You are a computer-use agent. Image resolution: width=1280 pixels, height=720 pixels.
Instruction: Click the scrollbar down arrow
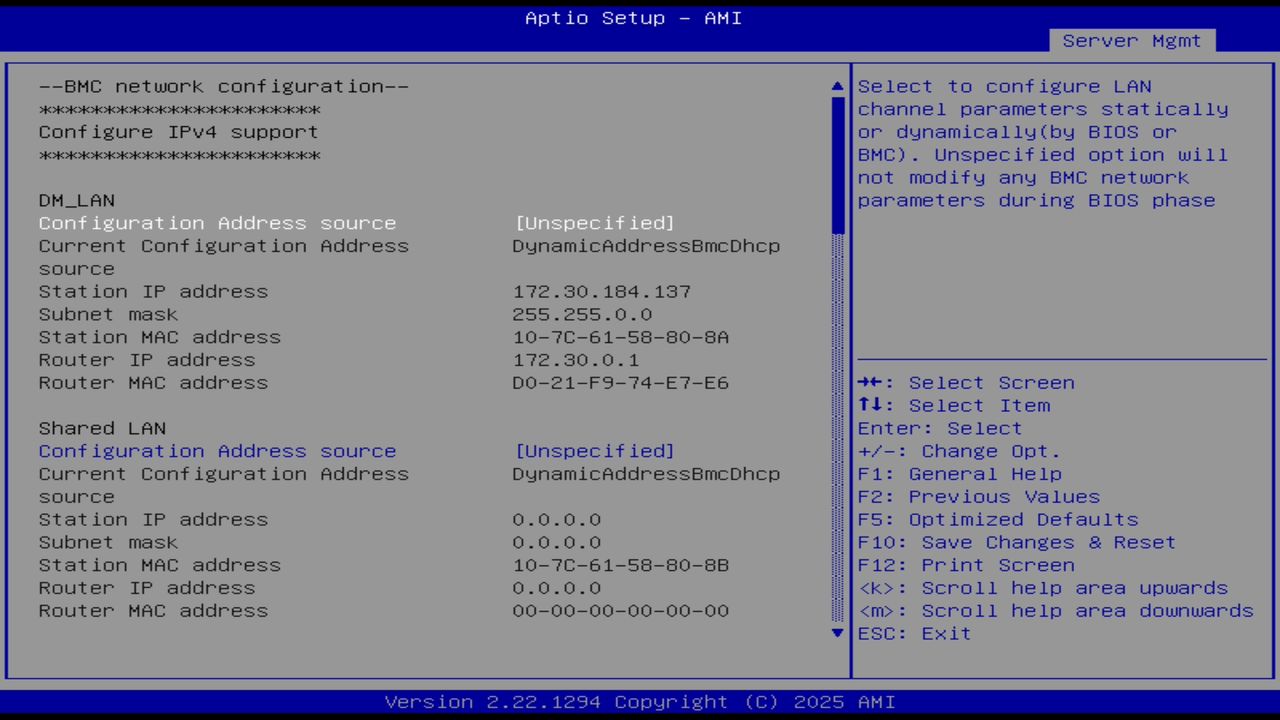coord(837,633)
